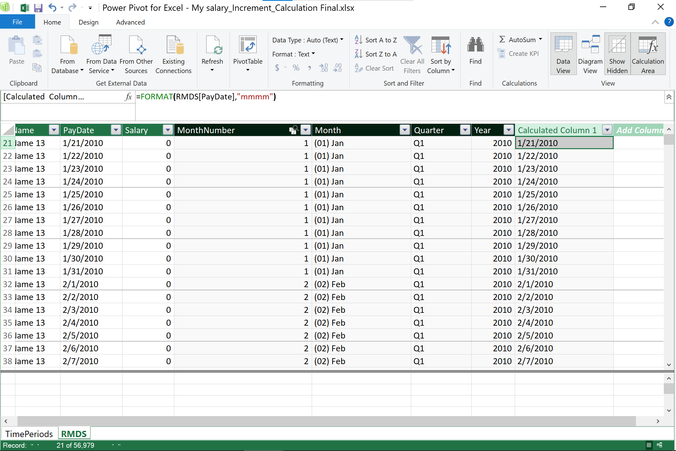This screenshot has height=451, width=676.
Task: Click Clear All Filters funnel icon
Action: click(413, 46)
